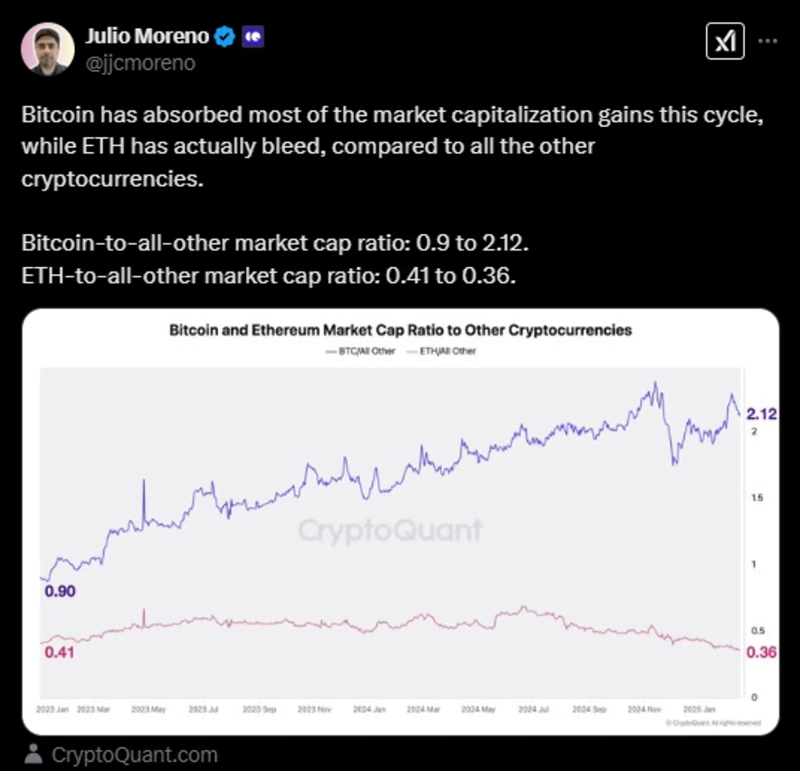Open the three-dot more options menu
The height and width of the screenshot is (771, 800).
coord(768,41)
